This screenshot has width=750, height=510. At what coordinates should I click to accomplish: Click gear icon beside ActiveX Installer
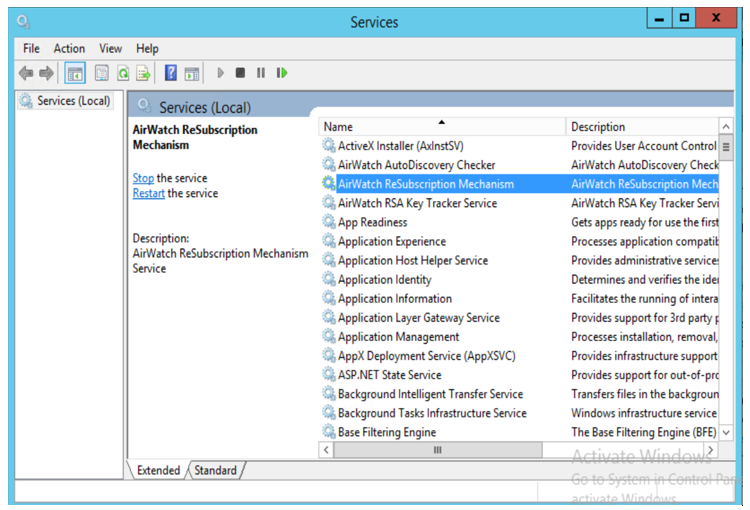point(329,145)
